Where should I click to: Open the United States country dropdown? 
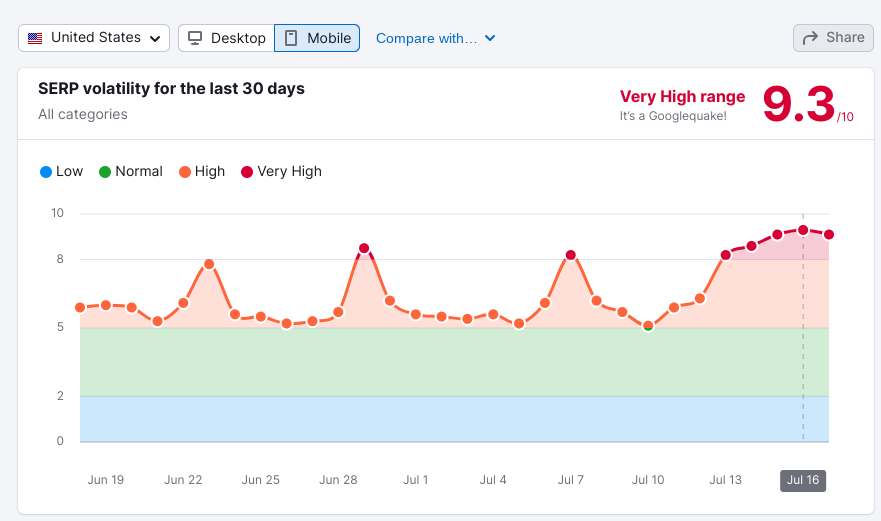(x=94, y=38)
